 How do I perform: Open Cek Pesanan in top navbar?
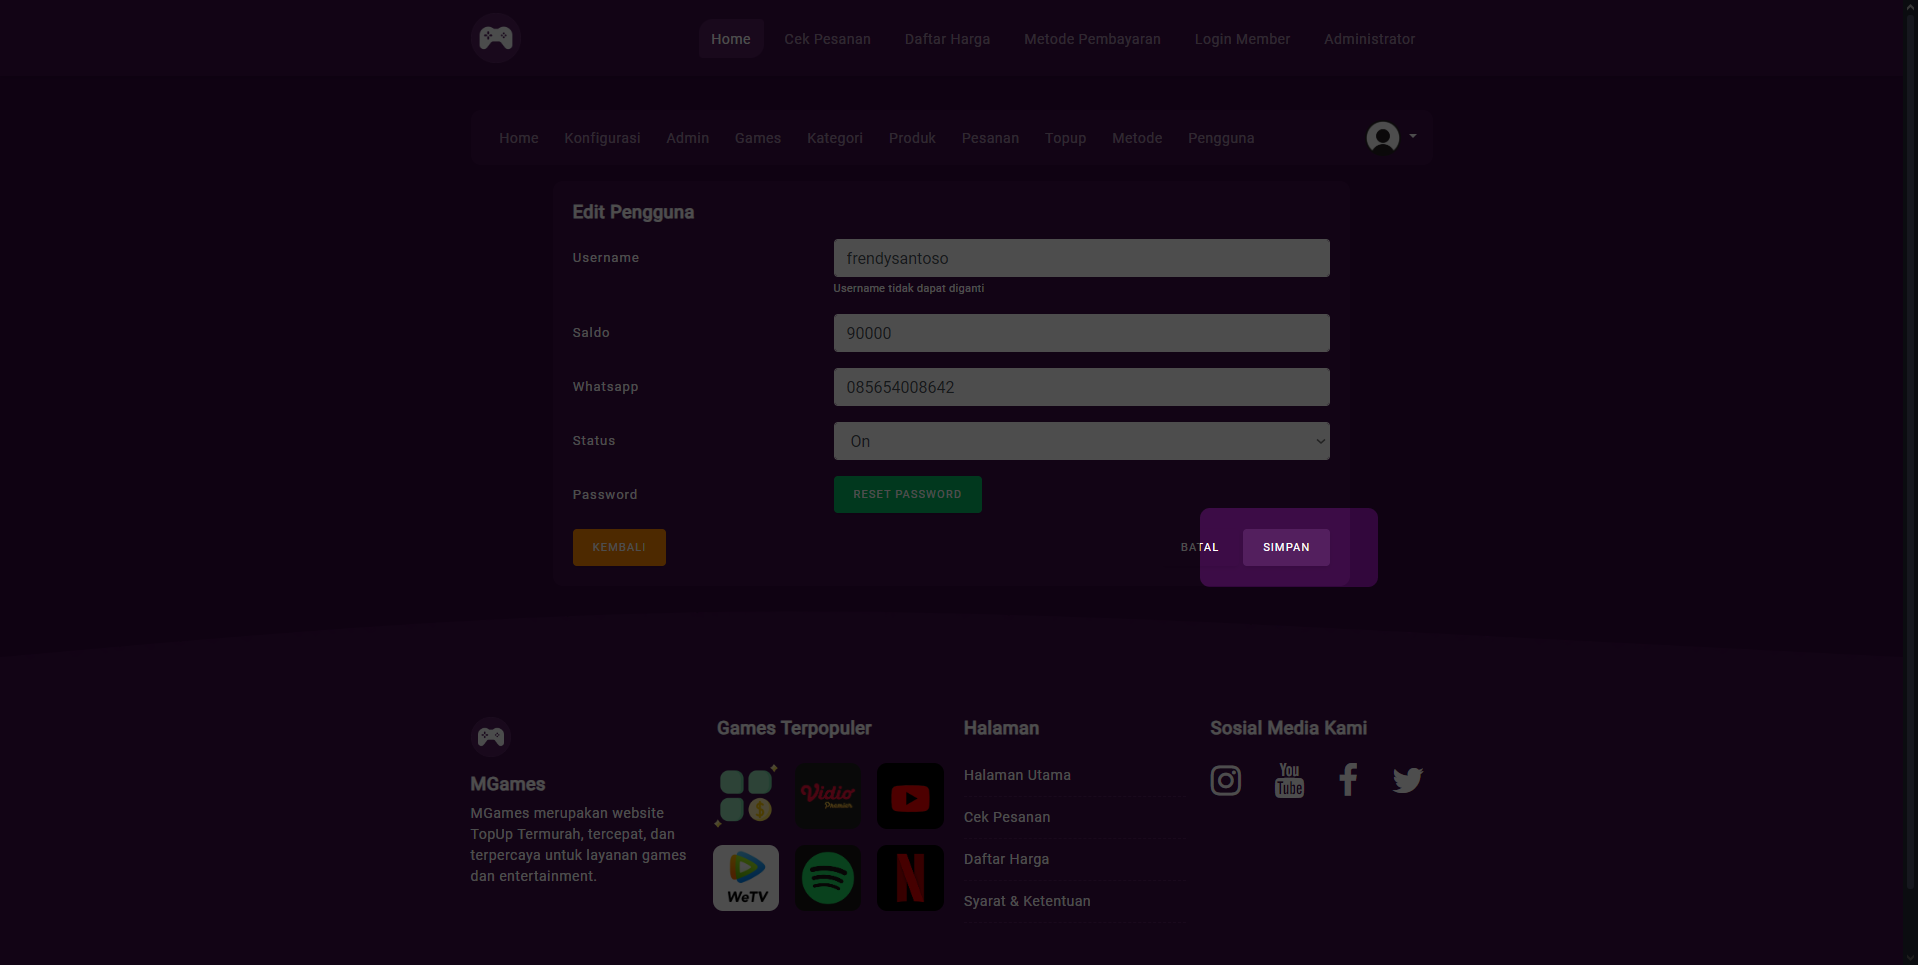(827, 39)
